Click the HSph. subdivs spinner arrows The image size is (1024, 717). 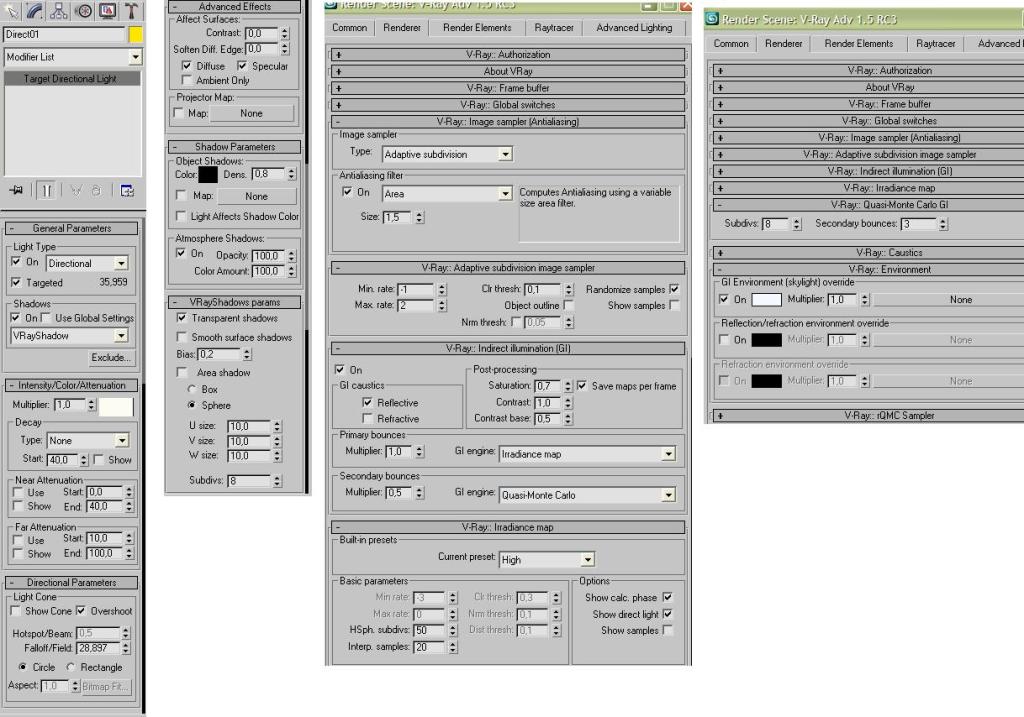(453, 630)
